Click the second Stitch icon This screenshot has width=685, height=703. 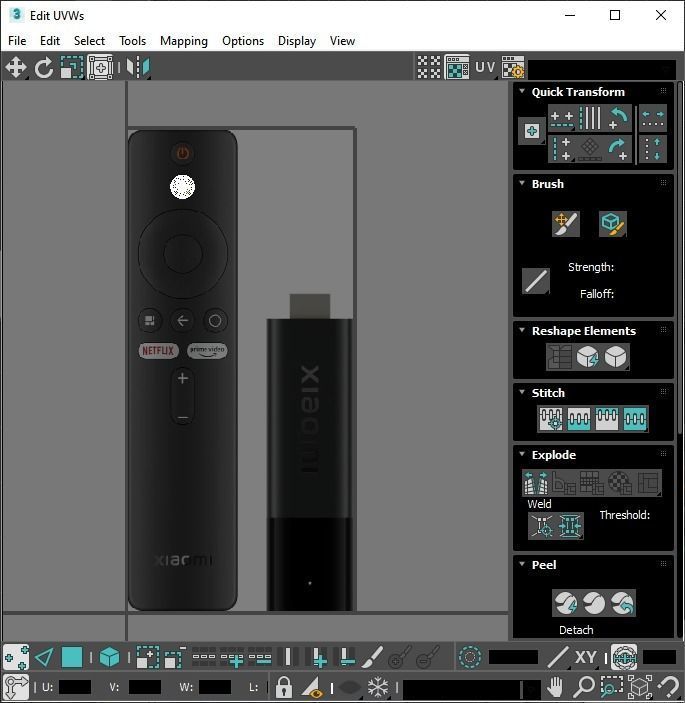pos(579,419)
